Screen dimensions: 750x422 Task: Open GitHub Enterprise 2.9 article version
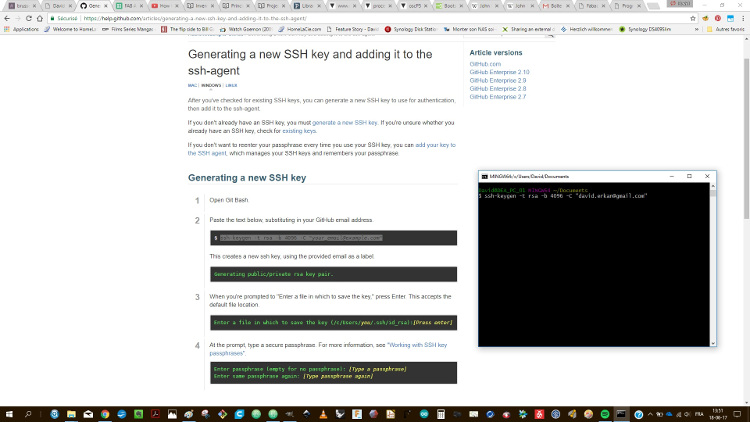(x=497, y=80)
